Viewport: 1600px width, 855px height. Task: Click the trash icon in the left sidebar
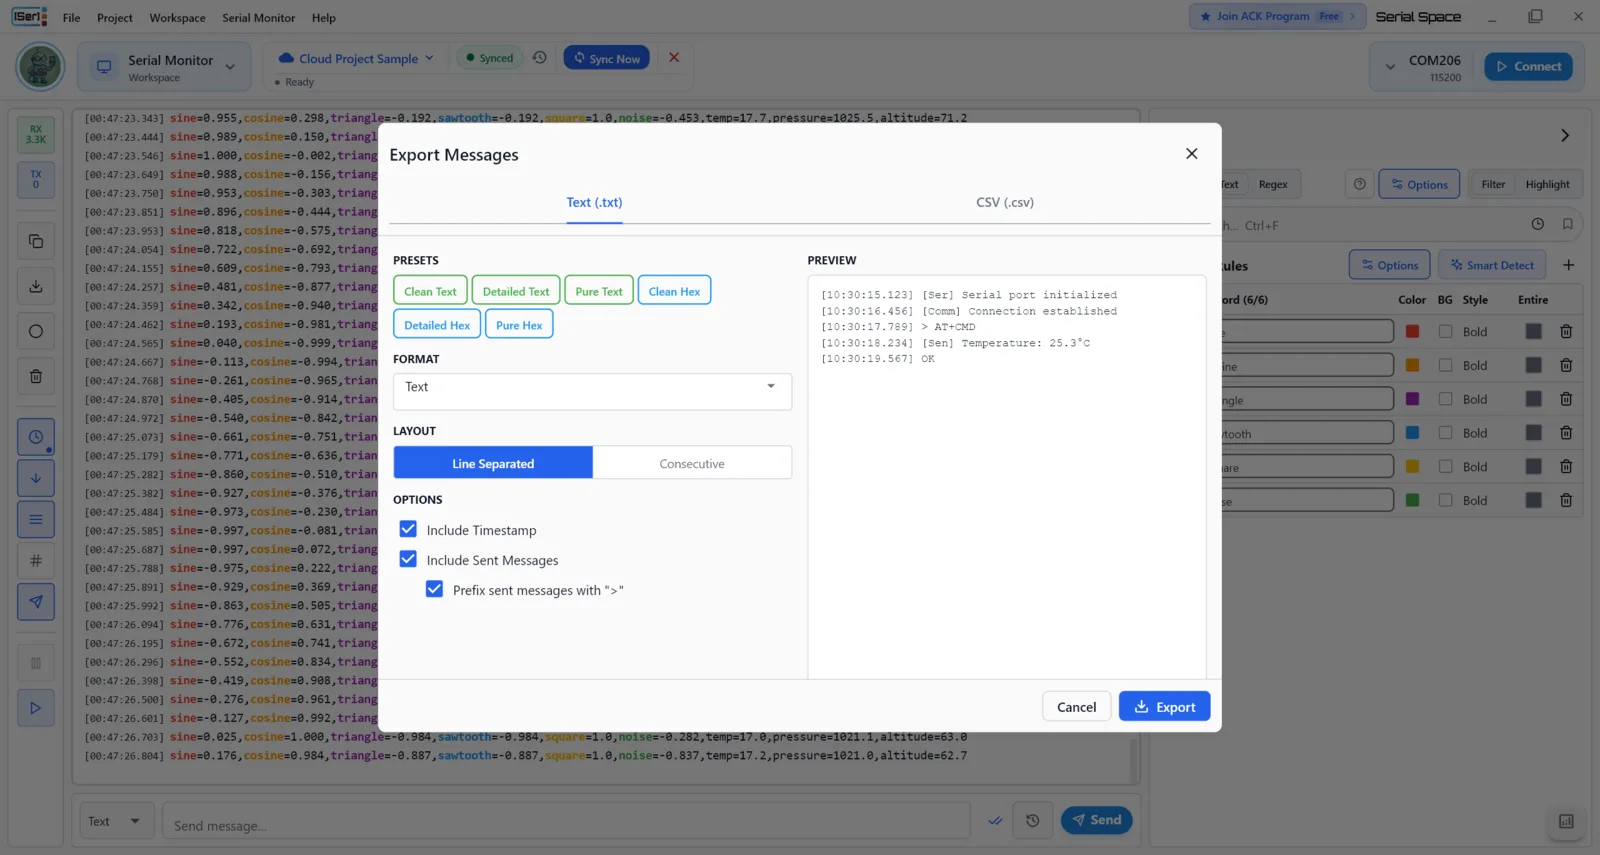(36, 377)
